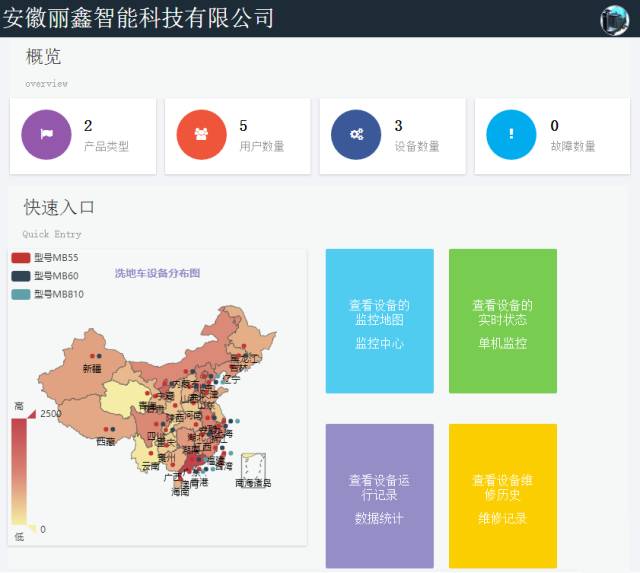The width and height of the screenshot is (640, 573).
Task: Open the 数据统计 run records tile
Action: pos(379,496)
